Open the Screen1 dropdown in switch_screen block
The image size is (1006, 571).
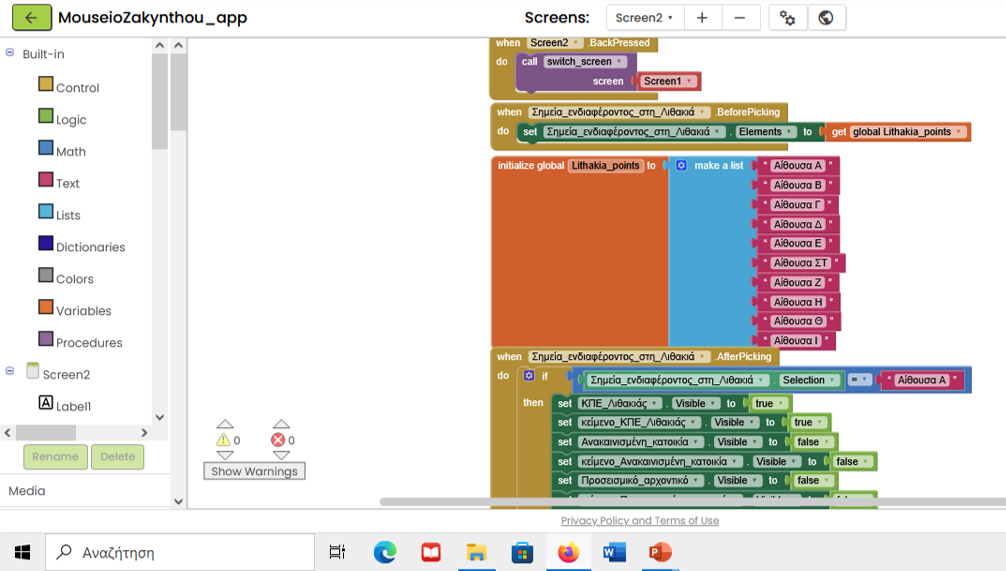tap(667, 81)
